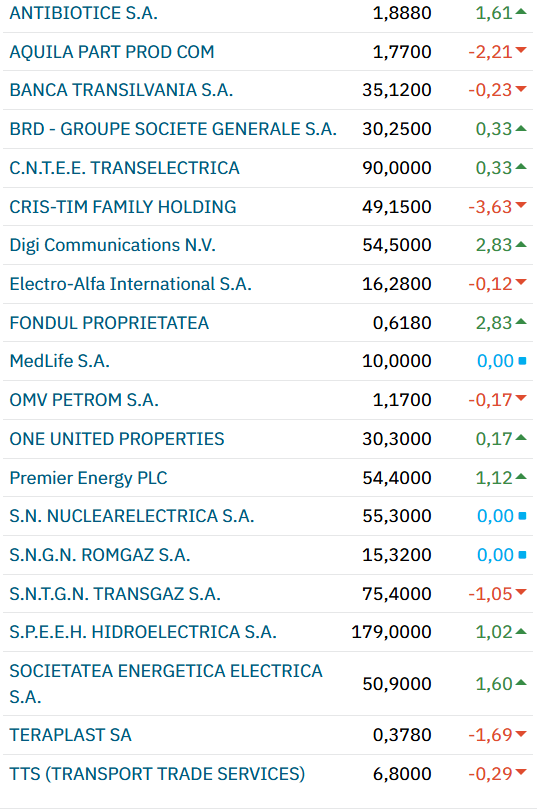Click the blue square beside NUCLEARELECTRICA 0,00

tap(522, 515)
